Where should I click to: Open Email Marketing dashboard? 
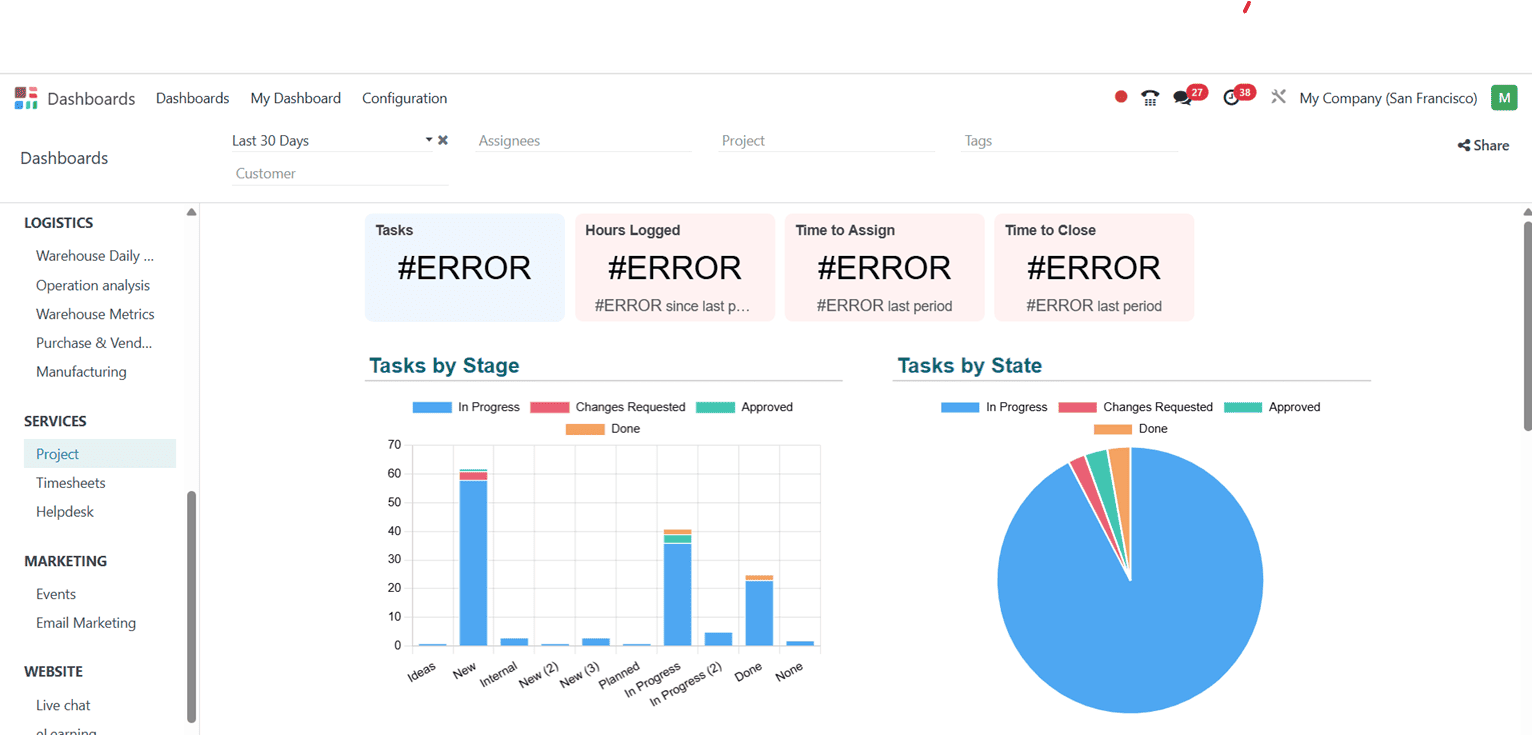pyautogui.click(x=86, y=623)
